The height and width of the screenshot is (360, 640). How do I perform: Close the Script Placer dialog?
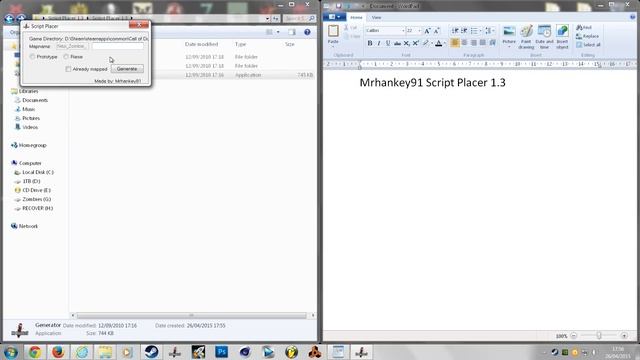[x=139, y=25]
